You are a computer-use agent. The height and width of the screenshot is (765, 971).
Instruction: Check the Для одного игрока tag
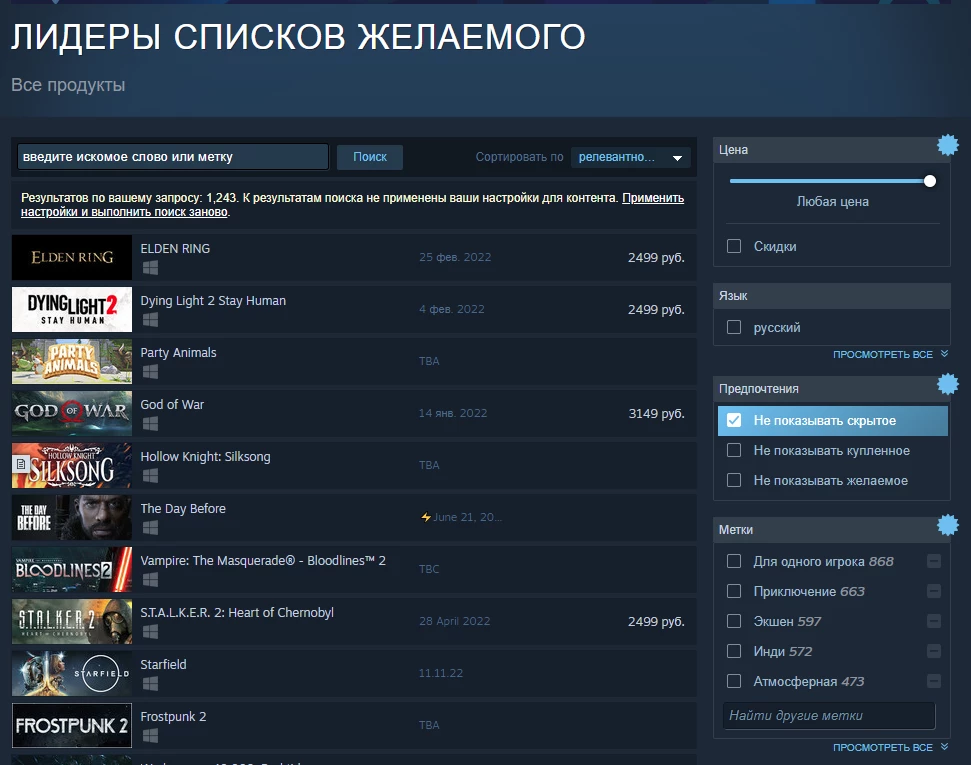pyautogui.click(x=734, y=561)
